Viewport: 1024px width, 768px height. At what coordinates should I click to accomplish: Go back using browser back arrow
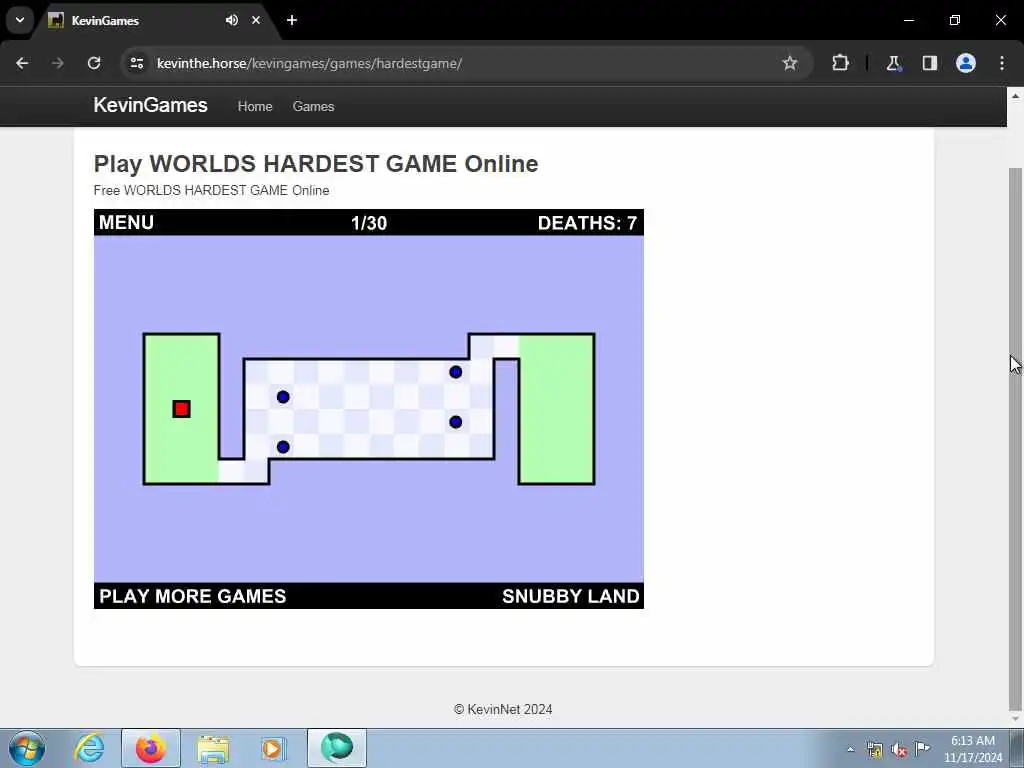point(22,63)
